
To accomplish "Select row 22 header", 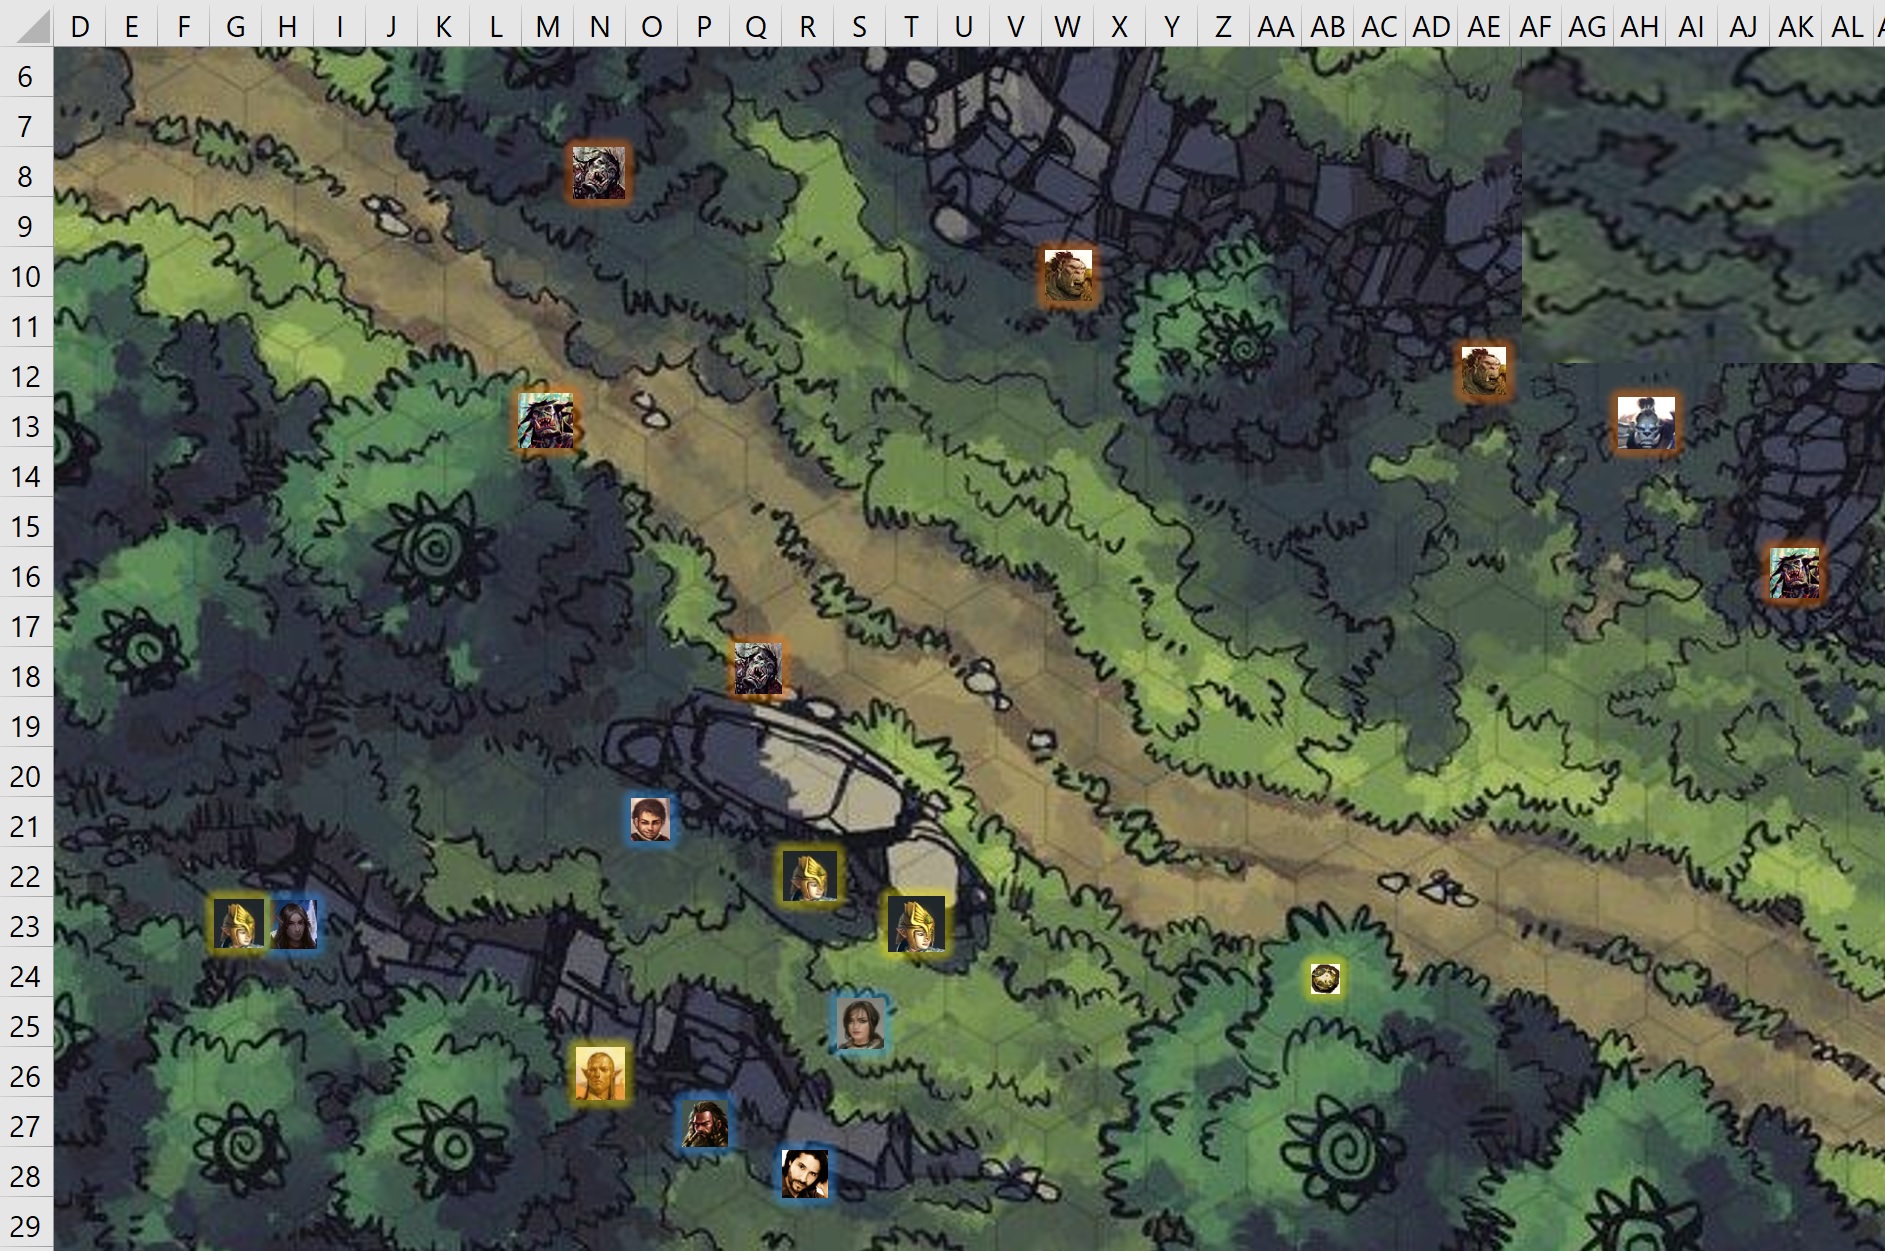I will click(x=26, y=876).
